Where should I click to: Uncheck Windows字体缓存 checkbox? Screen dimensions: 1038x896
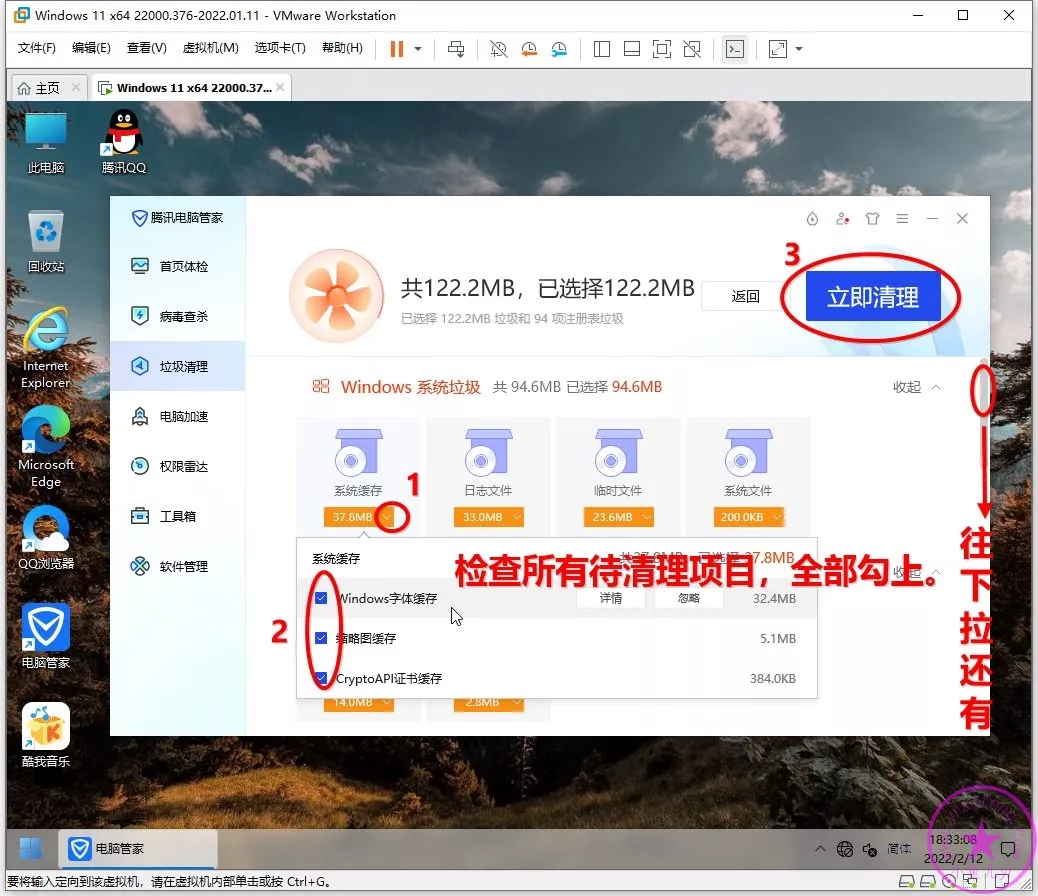(x=321, y=598)
